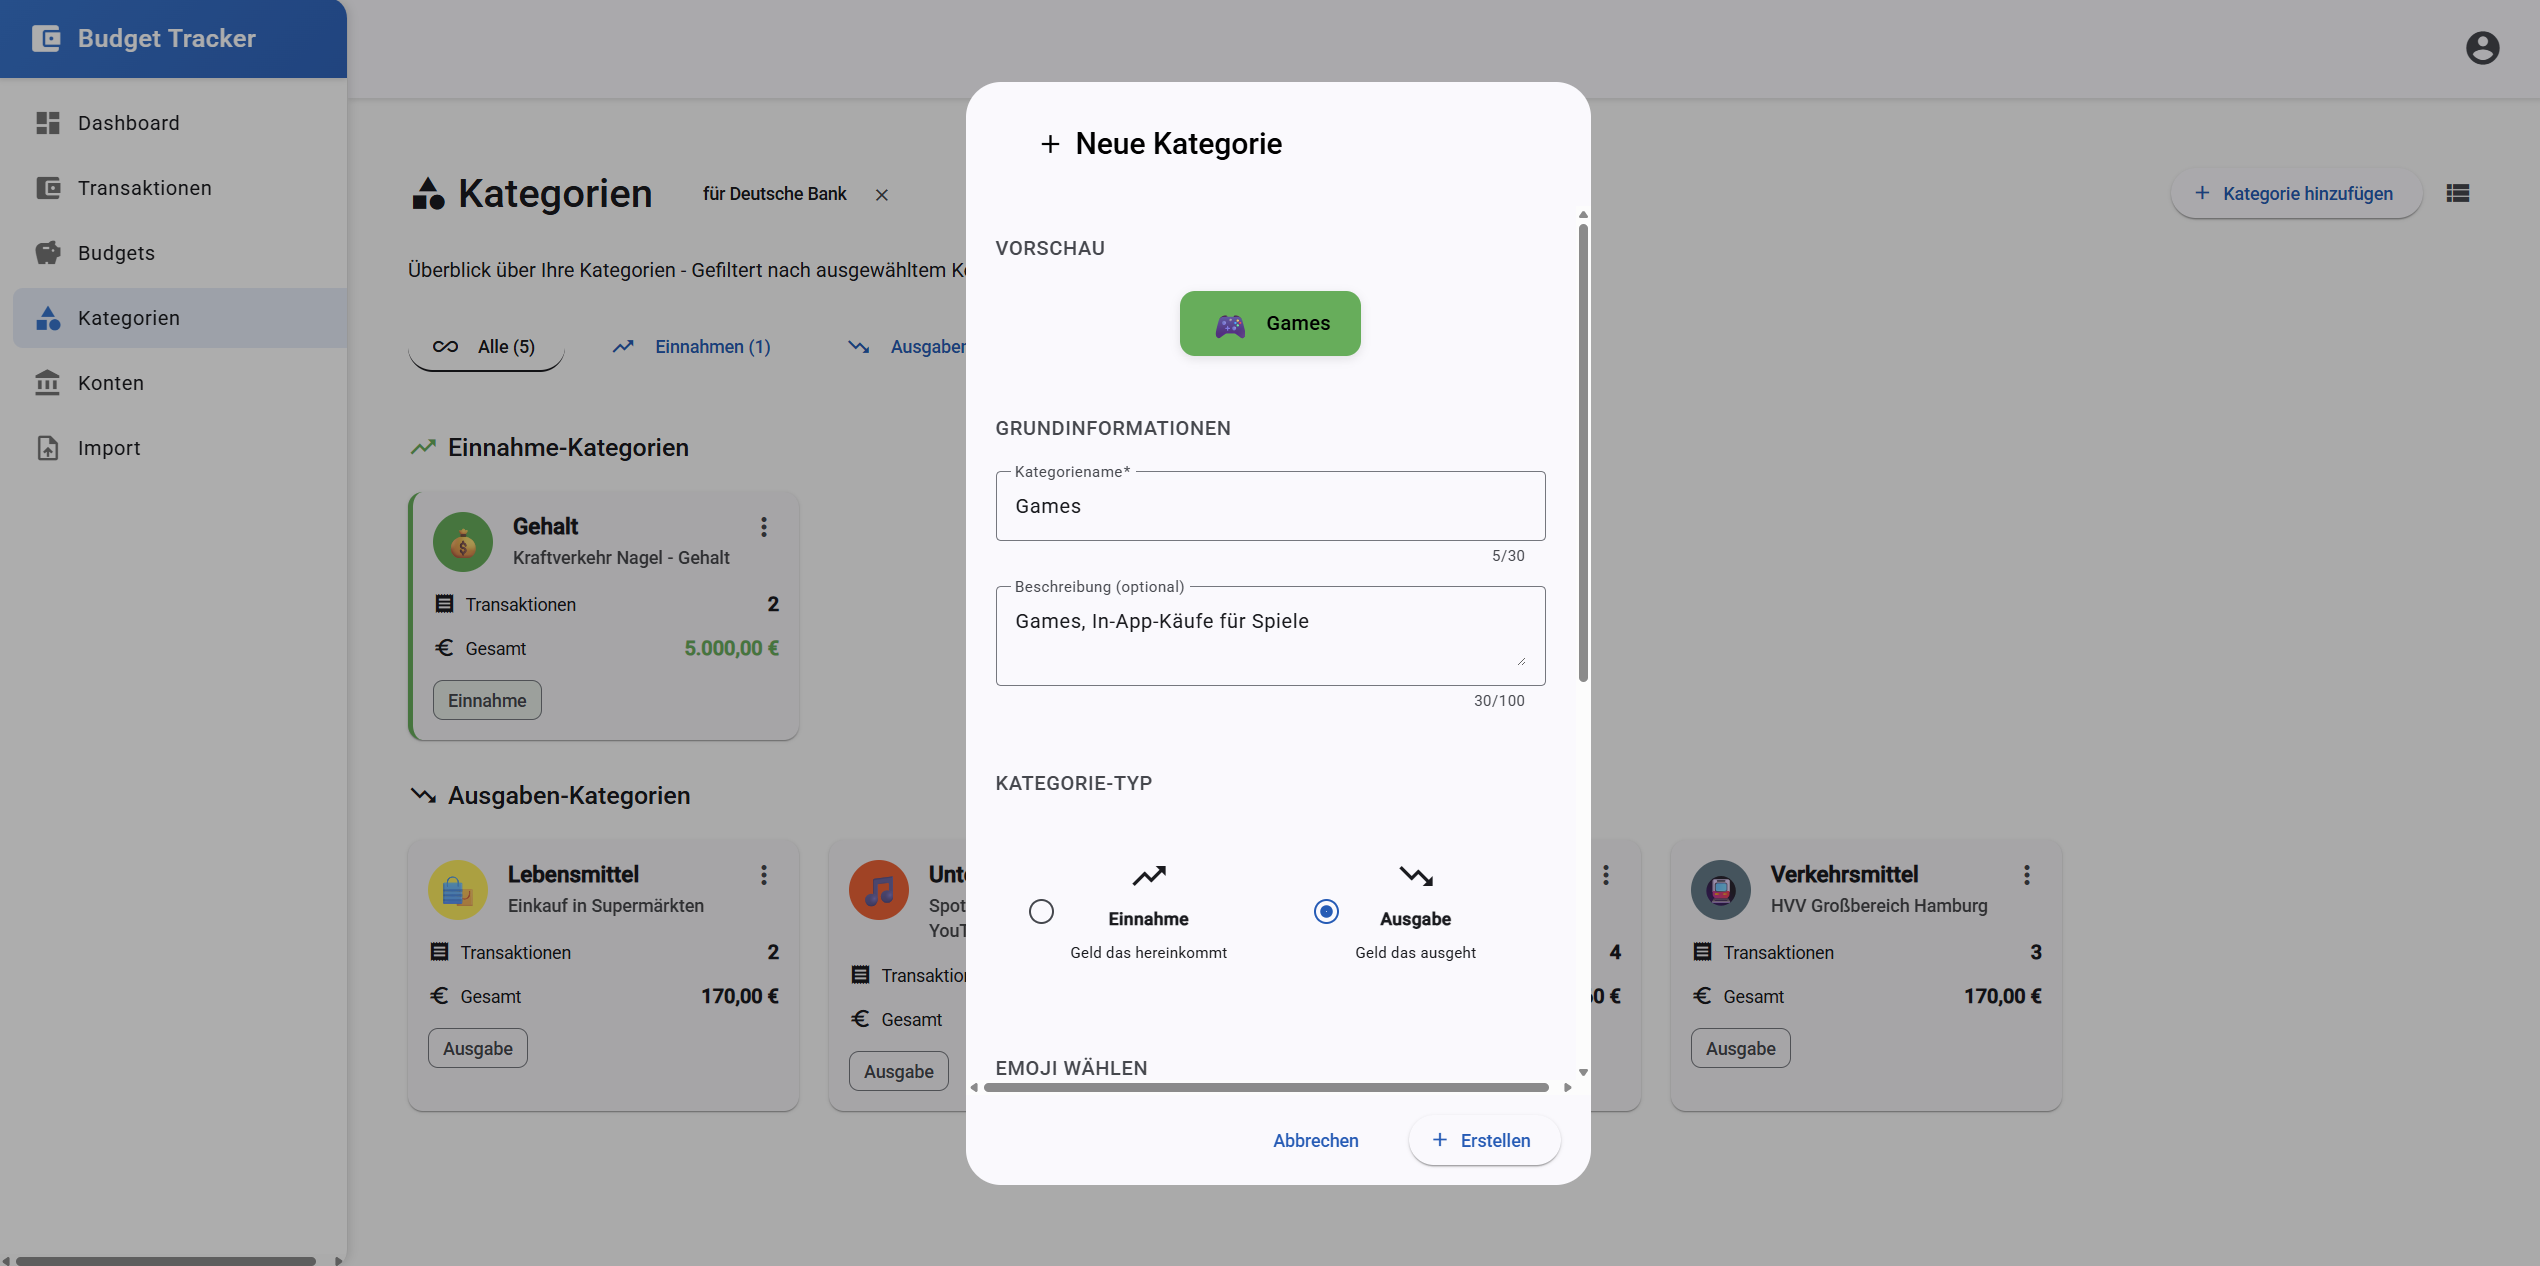Go to Transaktionen in the sidebar
This screenshot has height=1266, width=2540.
(x=180, y=188)
